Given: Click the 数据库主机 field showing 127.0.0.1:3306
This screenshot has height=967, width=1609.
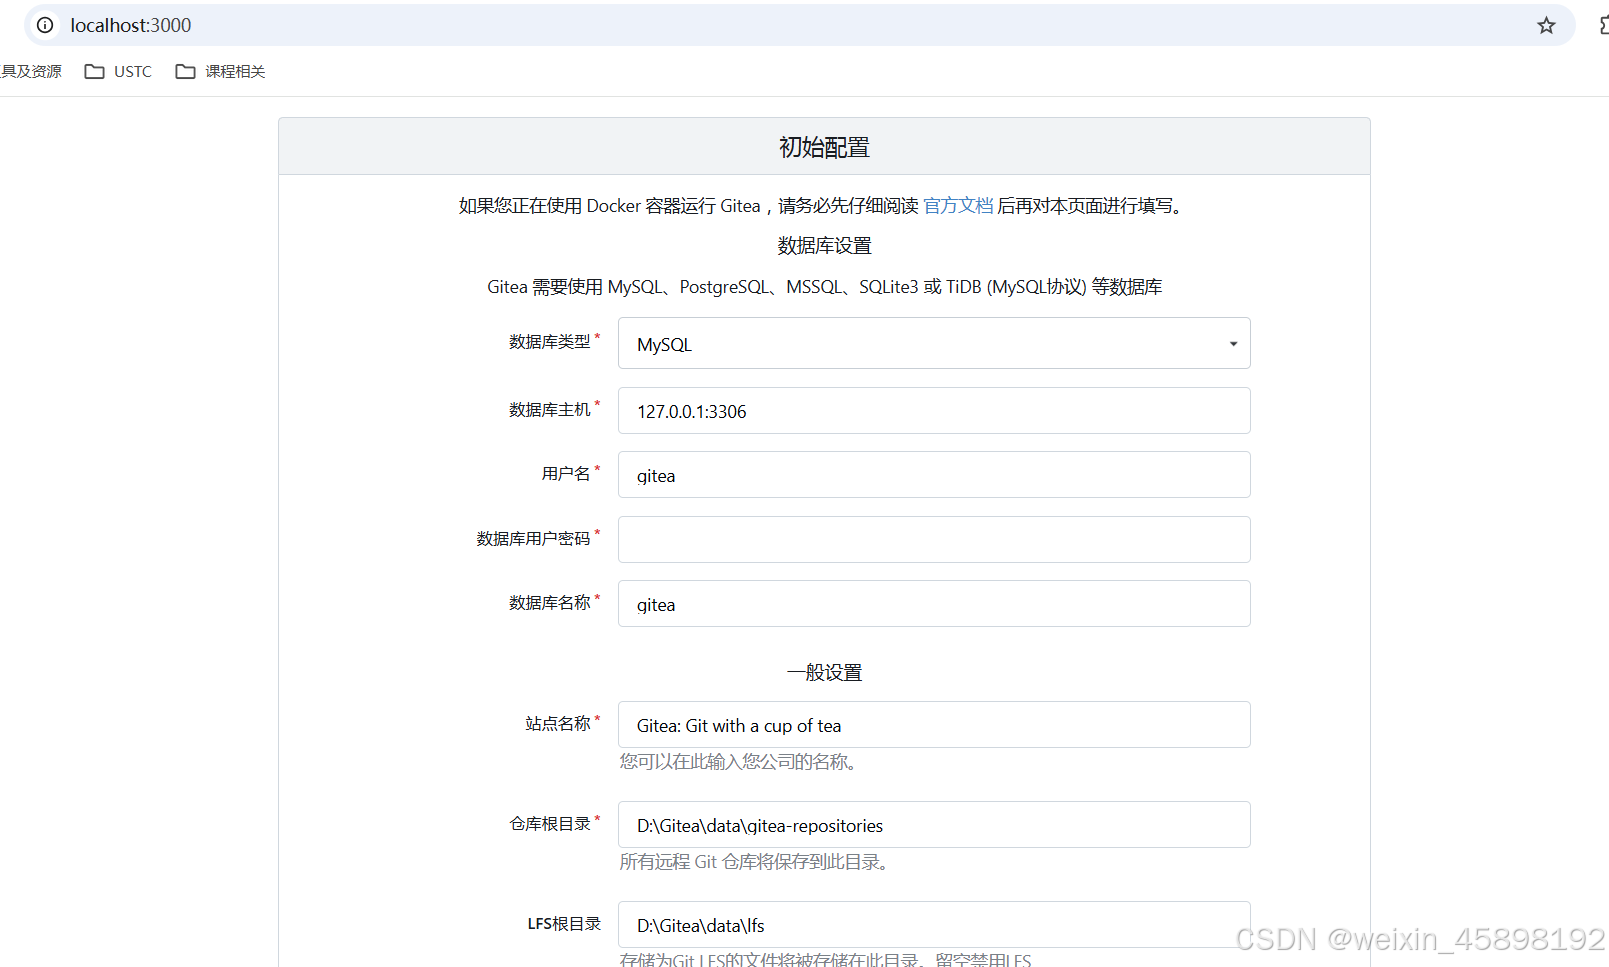Looking at the screenshot, I should pos(934,410).
